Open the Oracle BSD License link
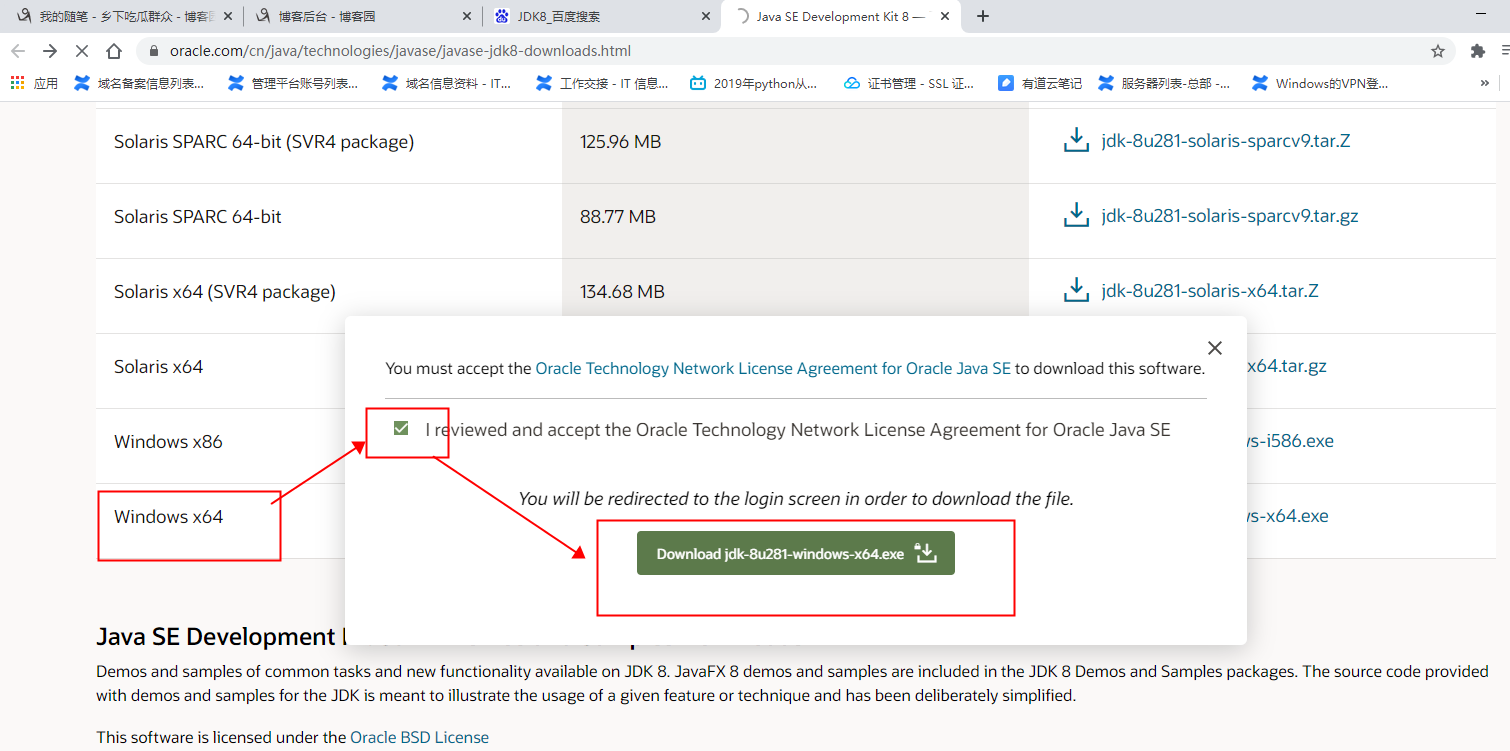The image size is (1510, 751). tap(419, 737)
